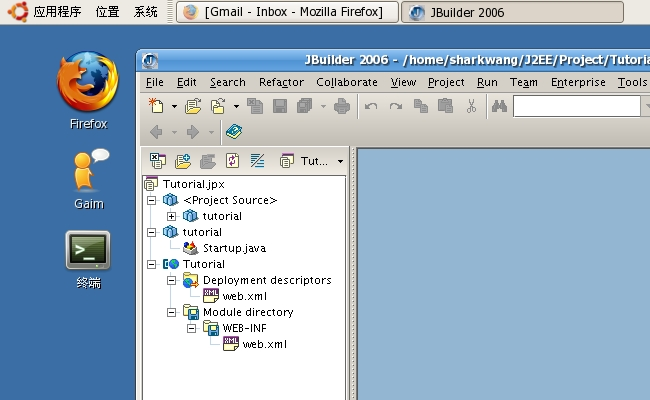Click the search text input field
This screenshot has width=650, height=400.
pos(577,107)
